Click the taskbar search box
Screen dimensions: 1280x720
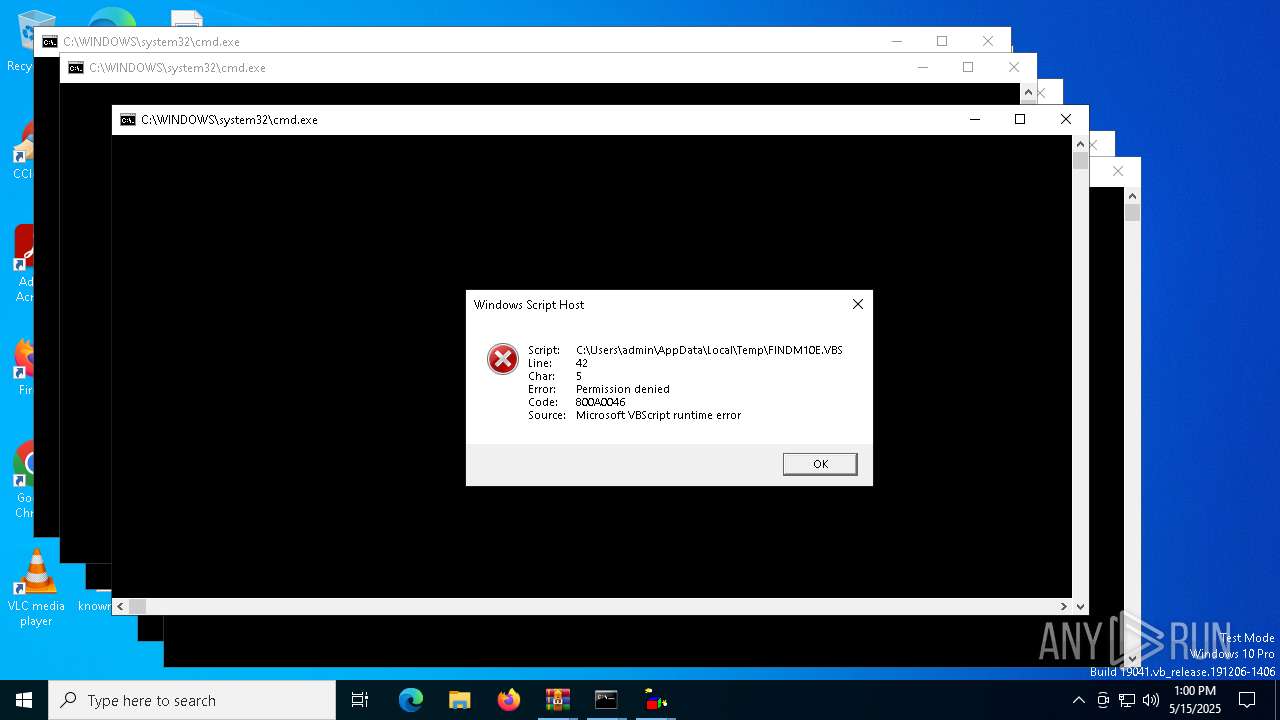[x=192, y=700]
